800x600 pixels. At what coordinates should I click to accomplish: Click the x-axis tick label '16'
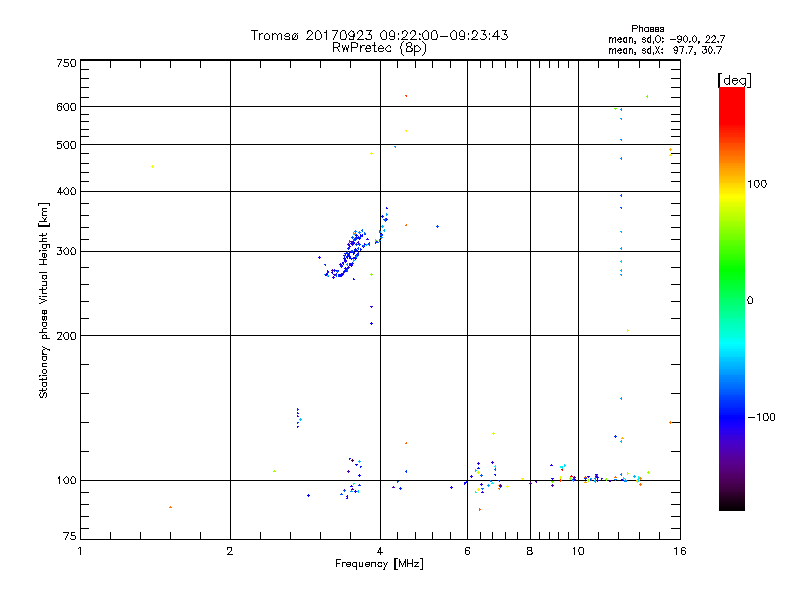(x=680, y=551)
